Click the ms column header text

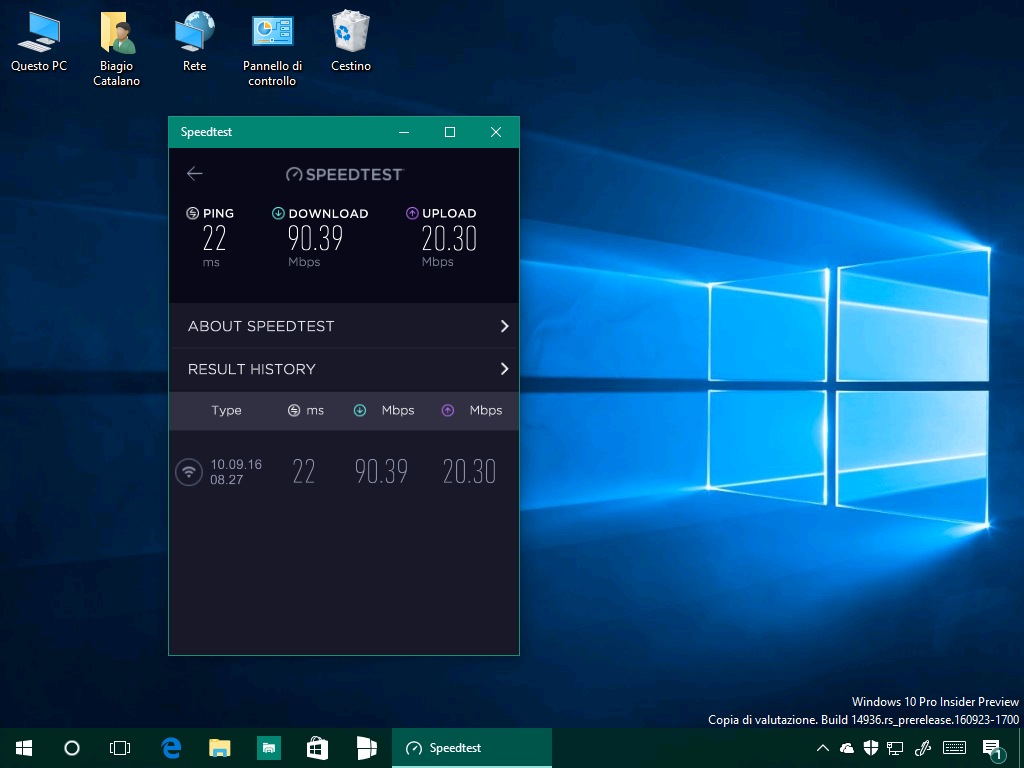(315, 411)
